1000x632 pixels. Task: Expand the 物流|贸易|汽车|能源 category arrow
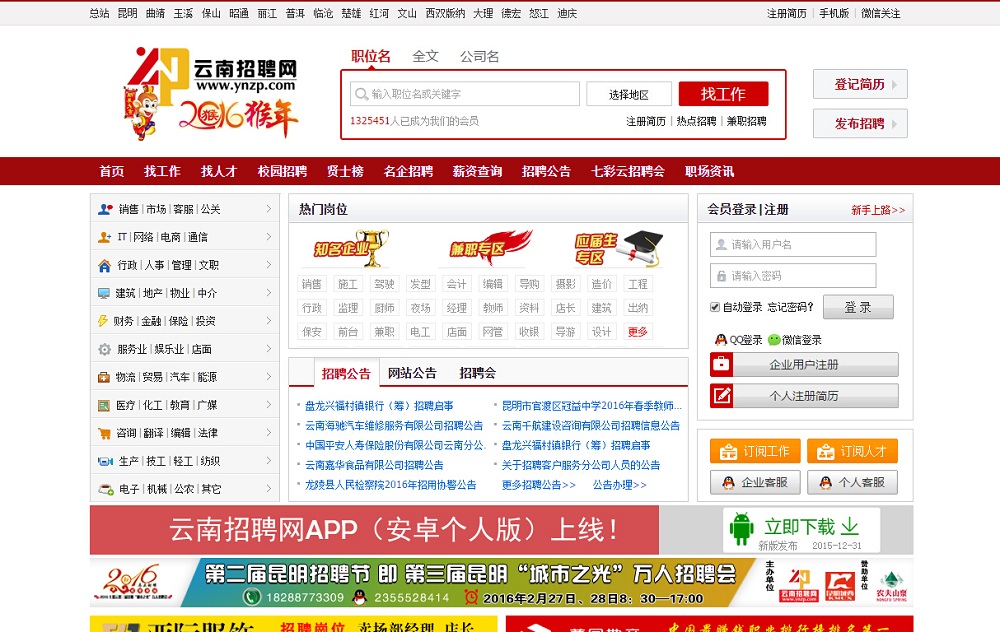pyautogui.click(x=268, y=377)
